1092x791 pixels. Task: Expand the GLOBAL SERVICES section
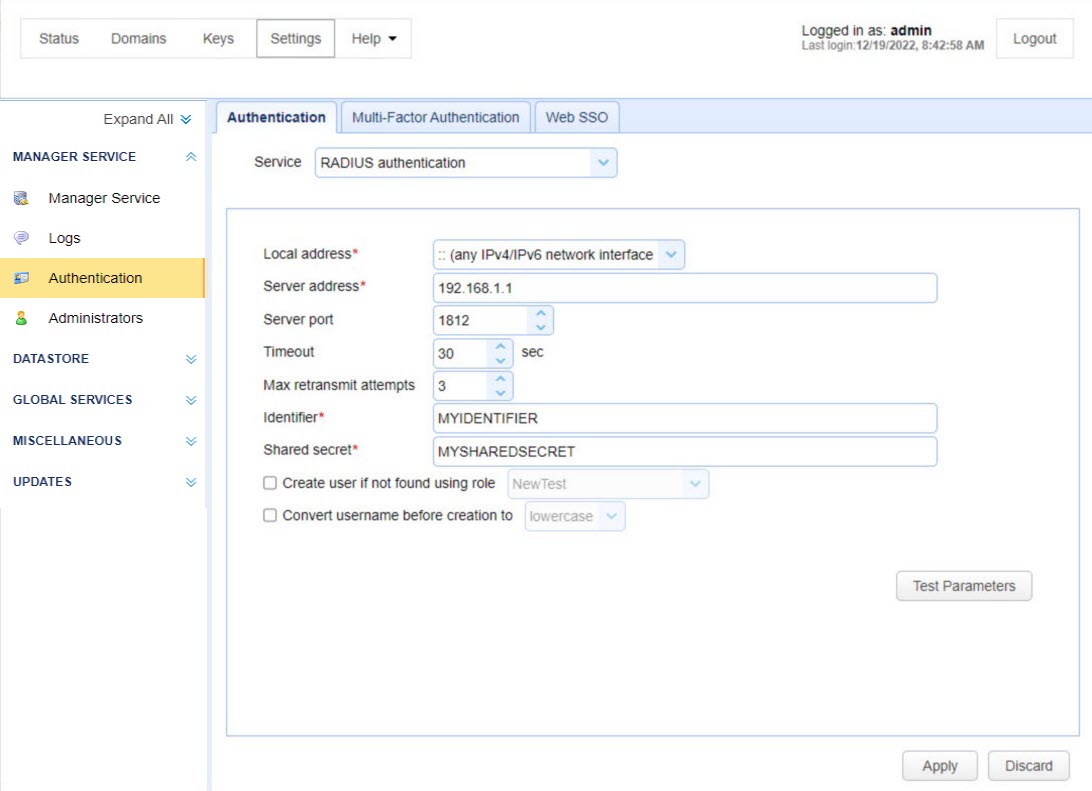pyautogui.click(x=191, y=400)
